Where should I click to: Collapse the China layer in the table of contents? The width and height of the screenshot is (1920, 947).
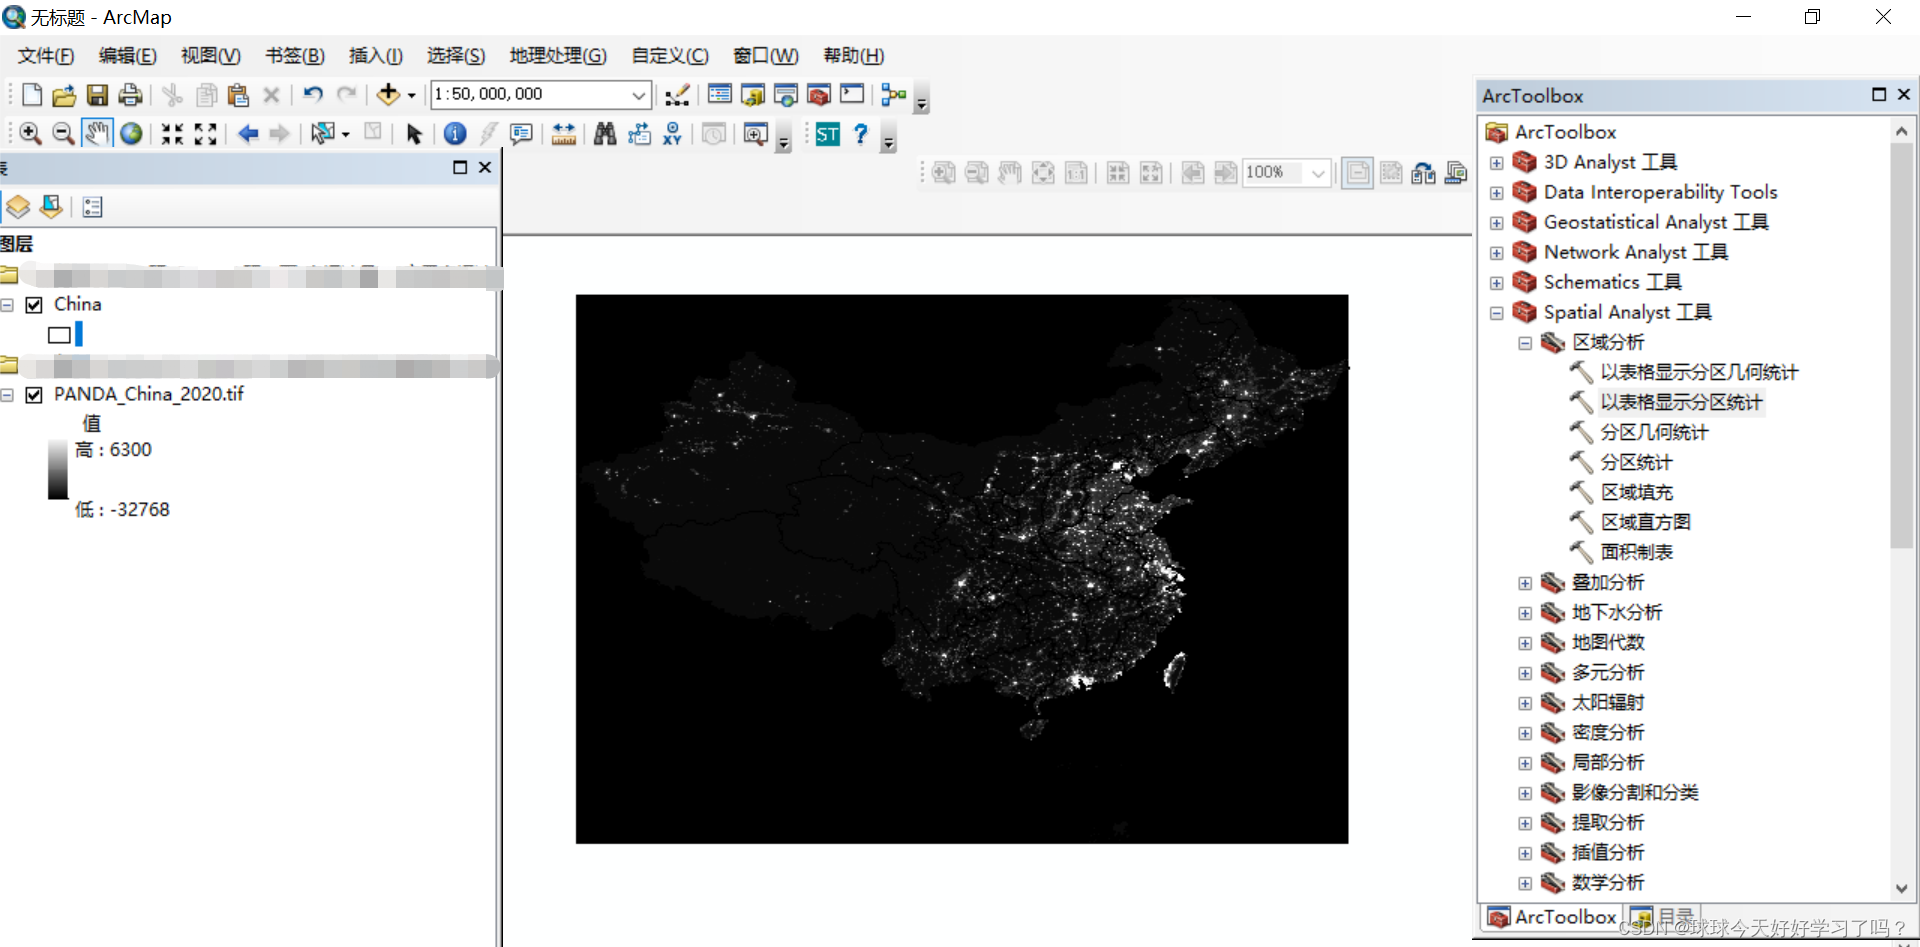(7, 305)
